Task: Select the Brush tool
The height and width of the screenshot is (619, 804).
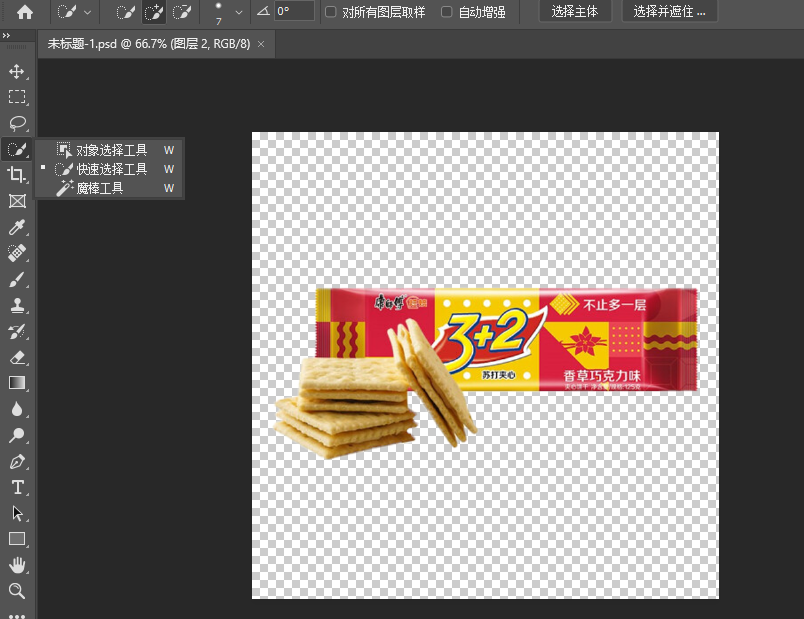Action: (x=17, y=279)
